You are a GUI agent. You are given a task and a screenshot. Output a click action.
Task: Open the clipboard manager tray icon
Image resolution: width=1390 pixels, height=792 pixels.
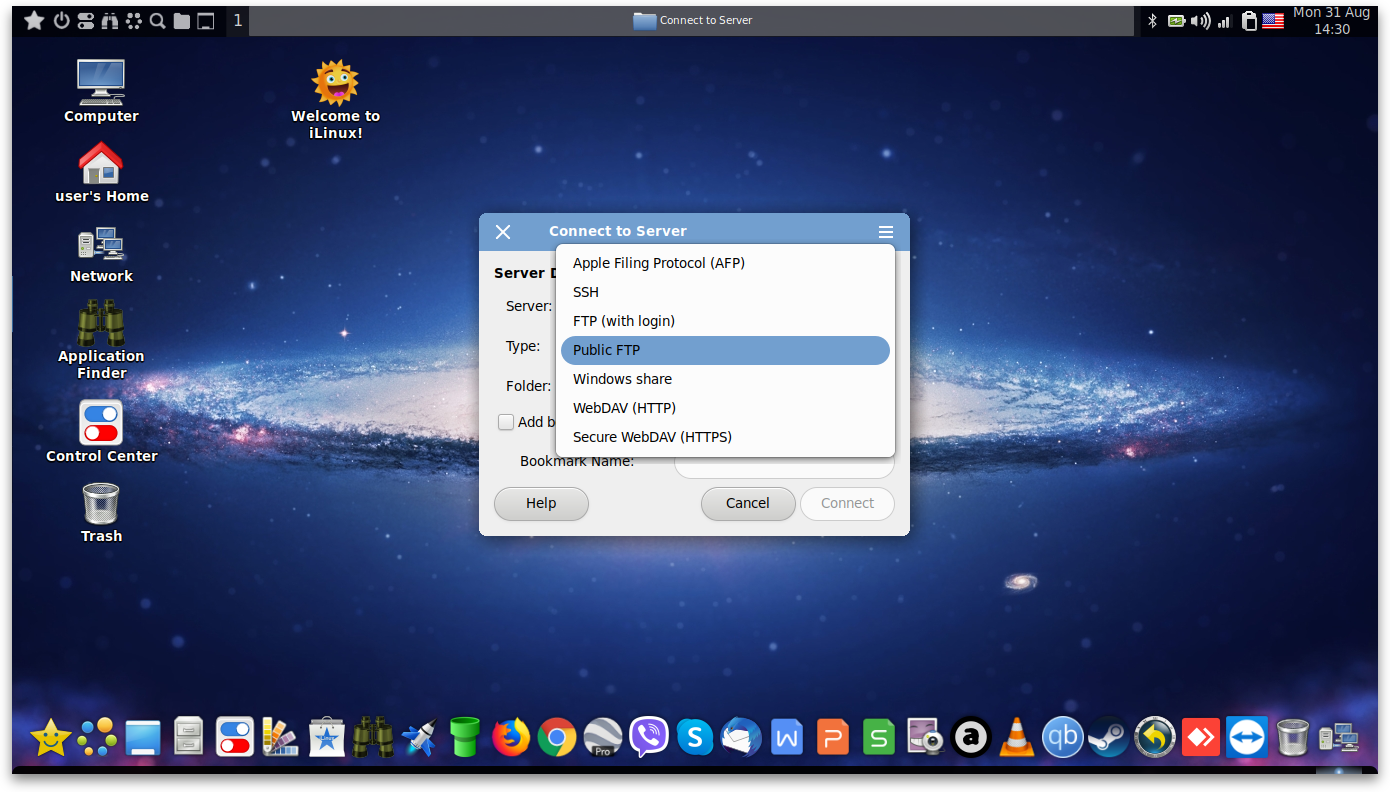click(1249, 20)
